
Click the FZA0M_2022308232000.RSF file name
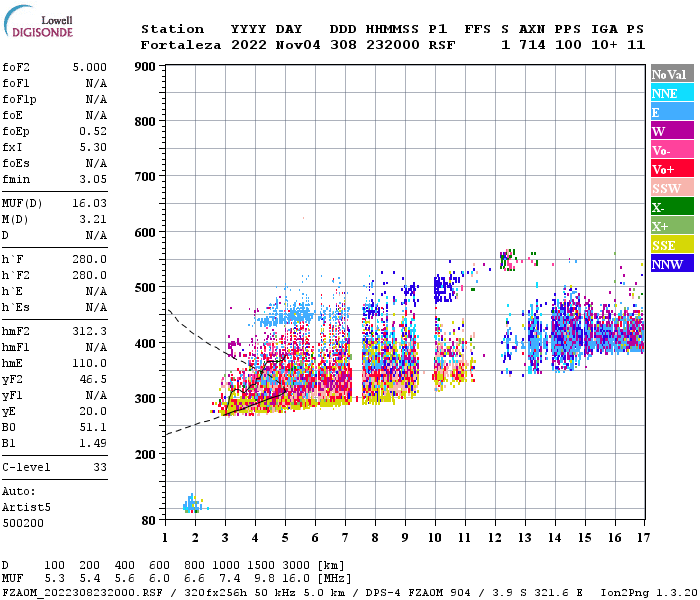pyautogui.click(x=83, y=592)
